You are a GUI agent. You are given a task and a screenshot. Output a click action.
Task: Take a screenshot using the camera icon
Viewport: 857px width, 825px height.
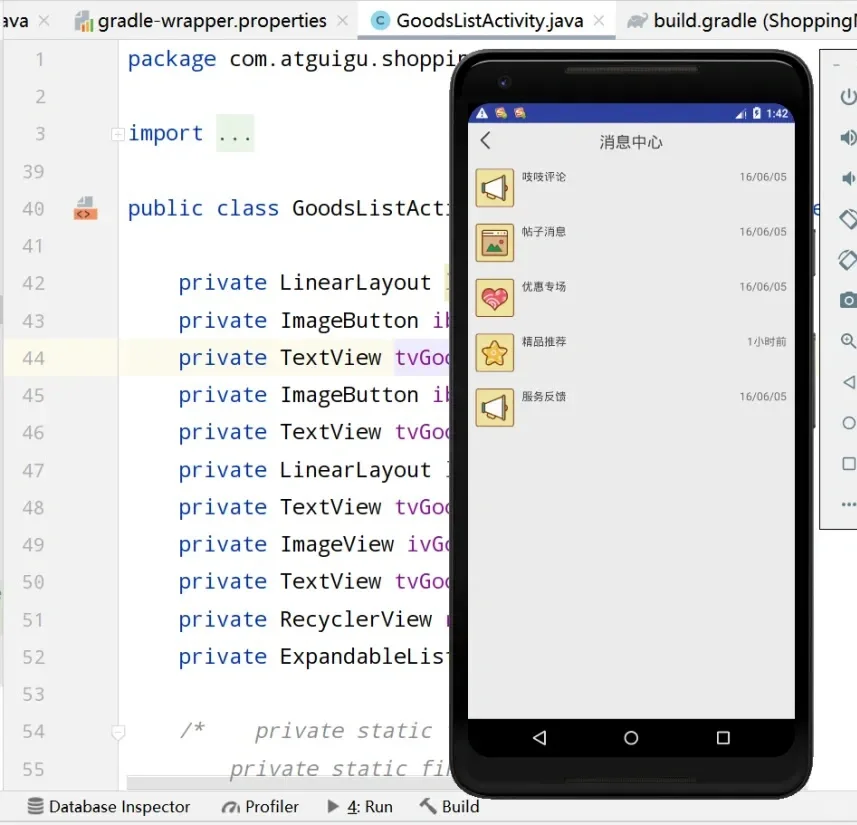(848, 298)
